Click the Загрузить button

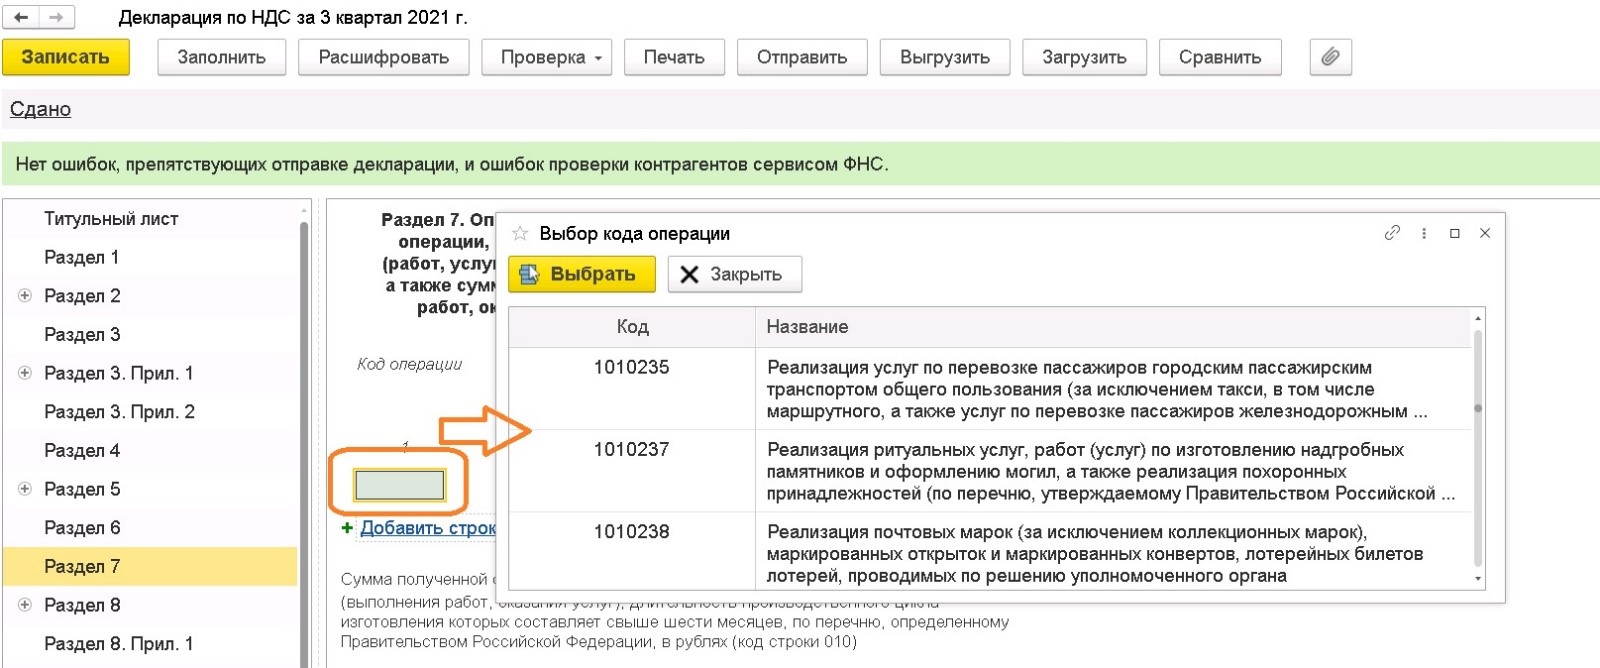(1084, 57)
